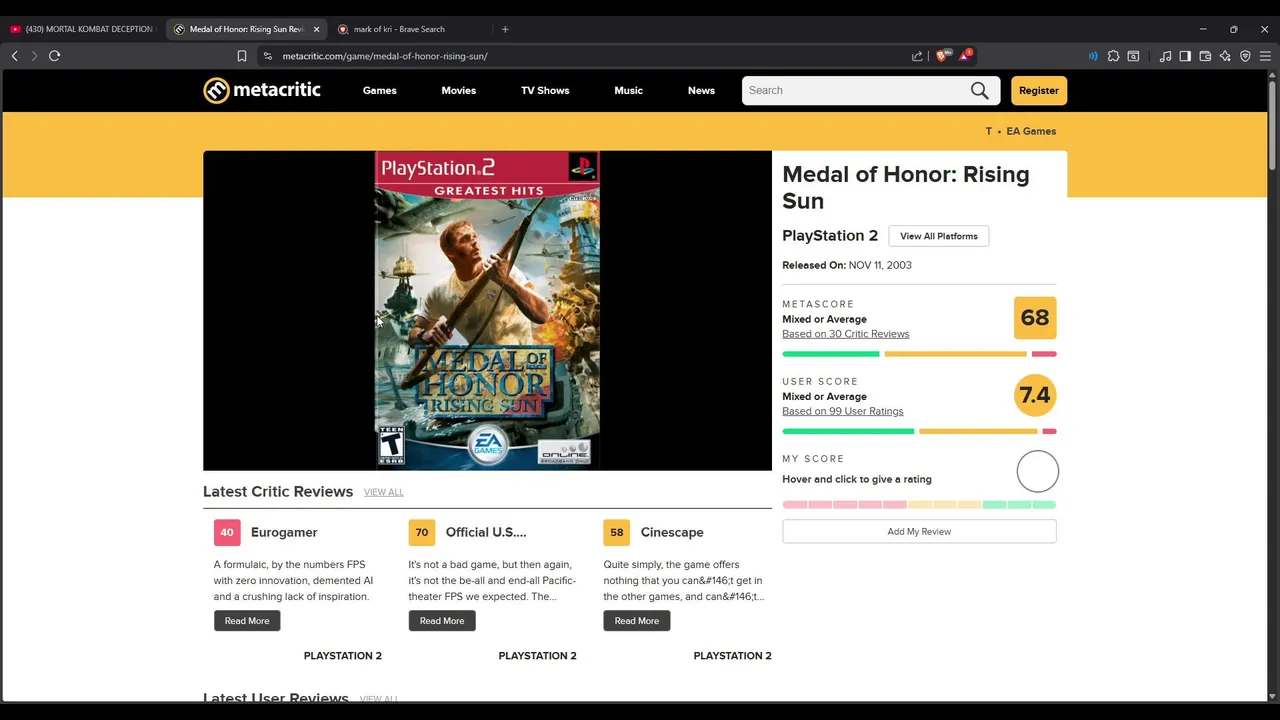Click the My Score rating circle
This screenshot has width=1280, height=720.
click(1038, 472)
